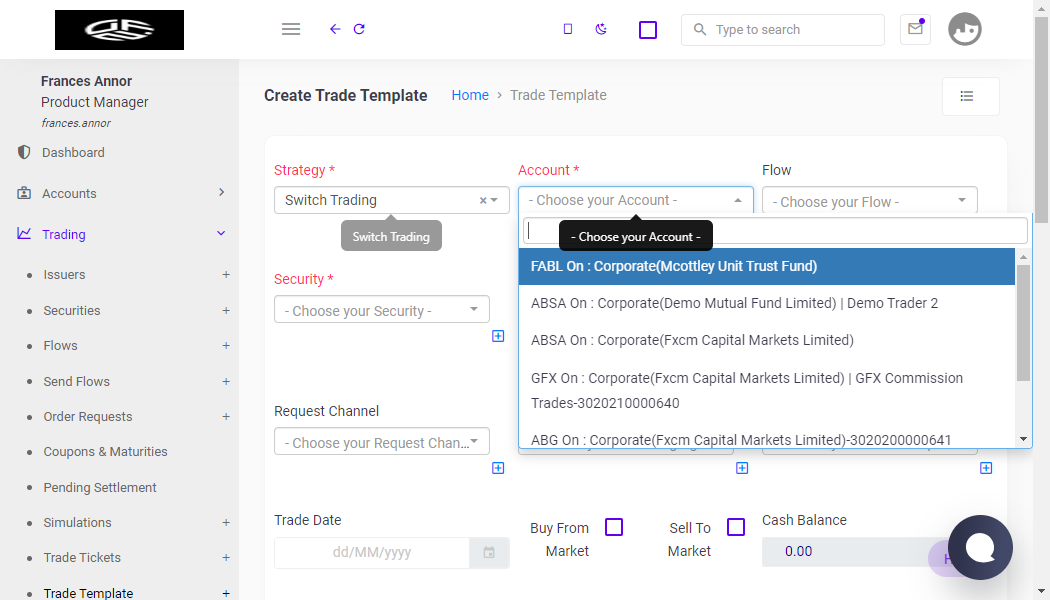Expand Trade Tickets plus icon

226,558
